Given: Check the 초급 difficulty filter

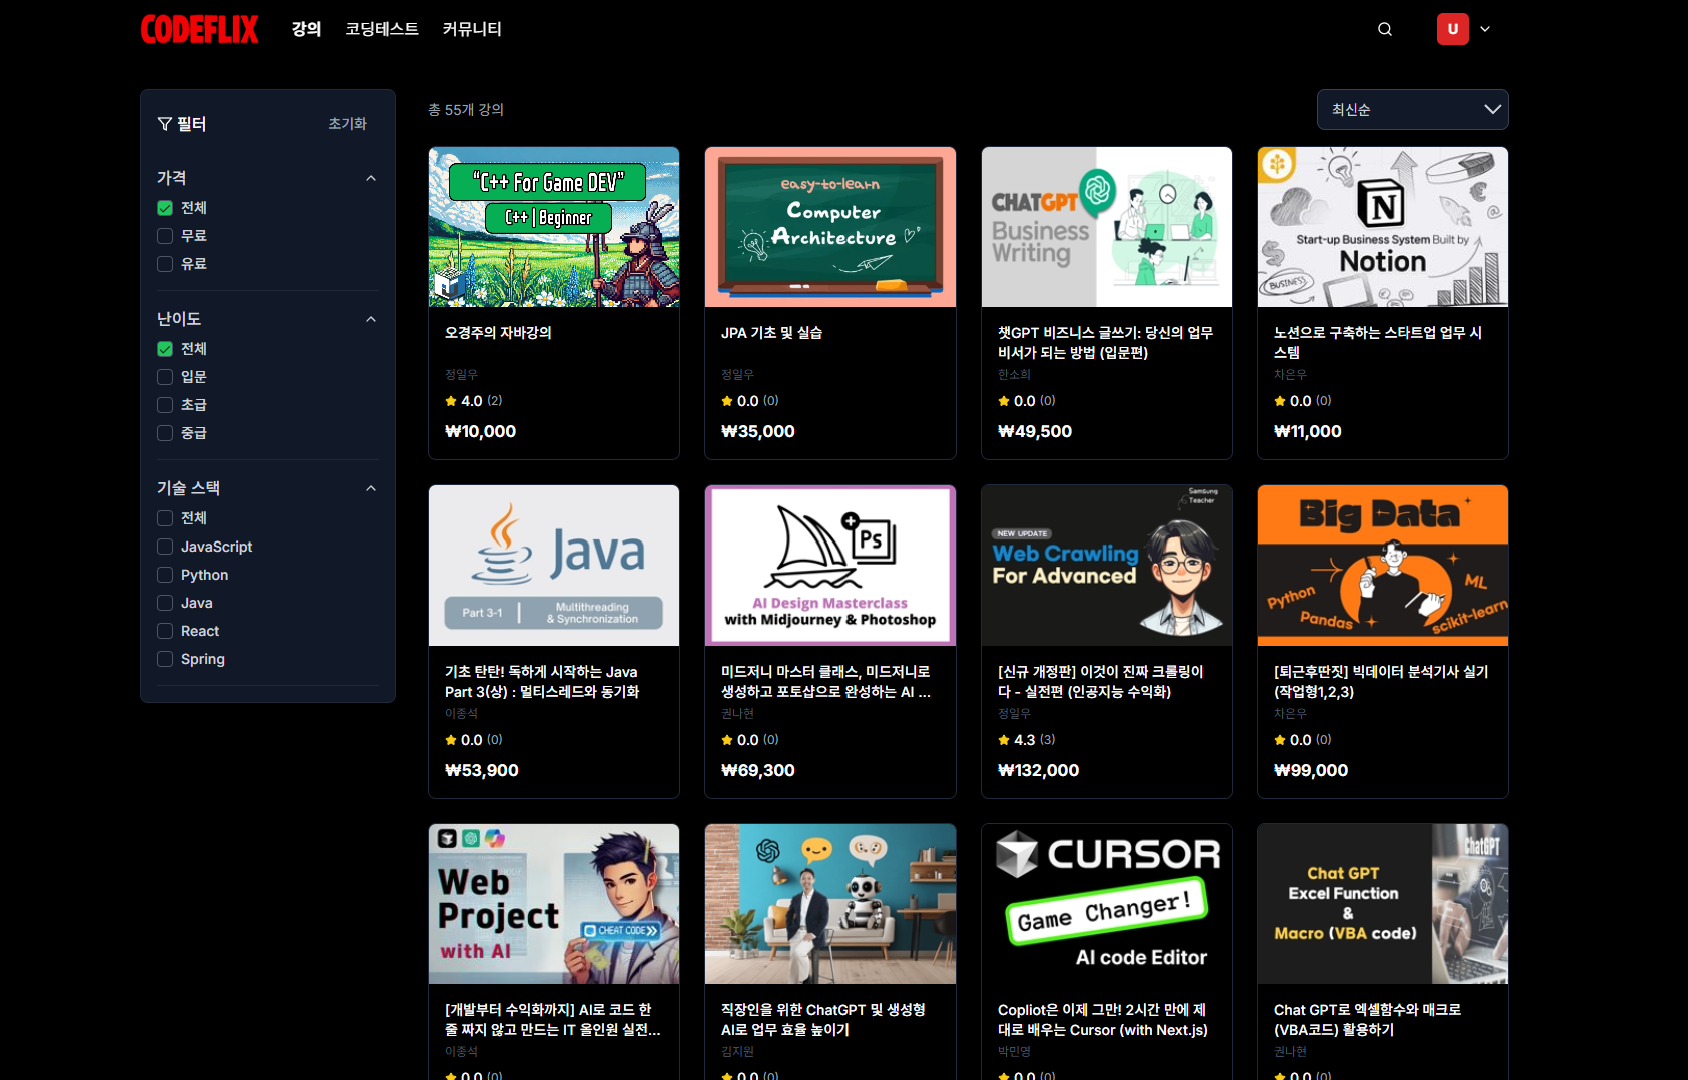Looking at the screenshot, I should [165, 405].
